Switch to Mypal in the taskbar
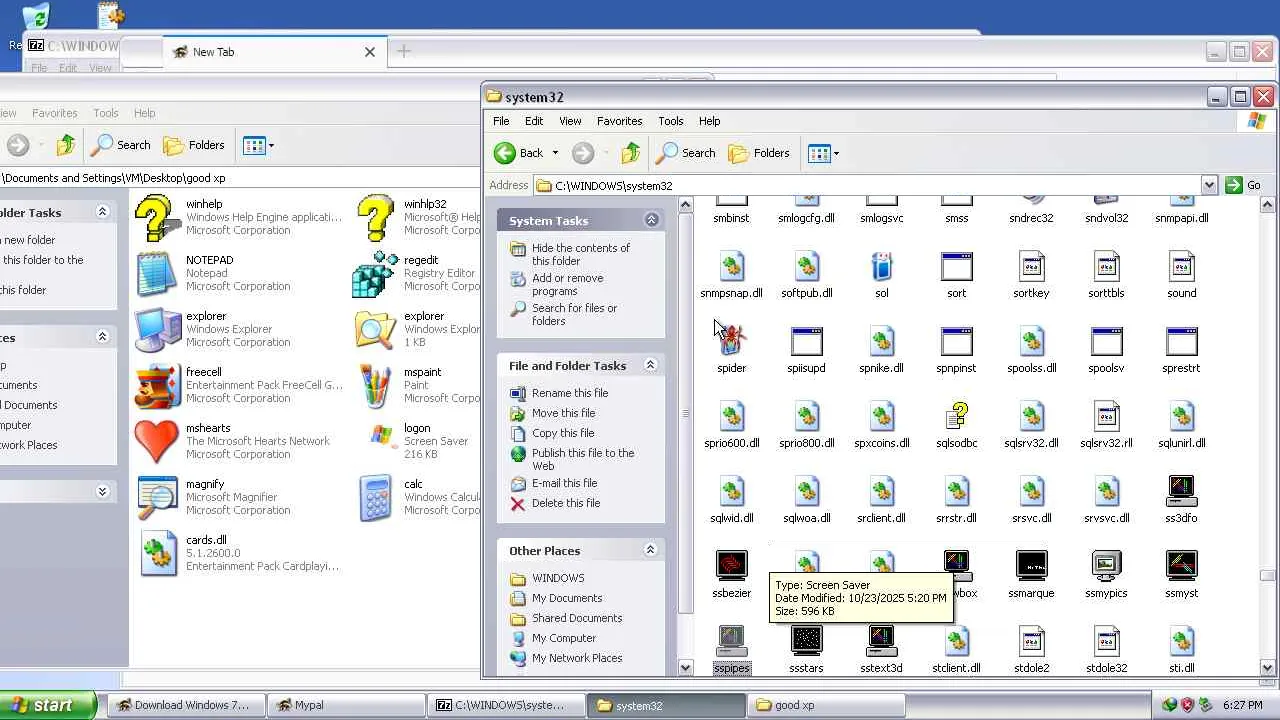 [346, 705]
